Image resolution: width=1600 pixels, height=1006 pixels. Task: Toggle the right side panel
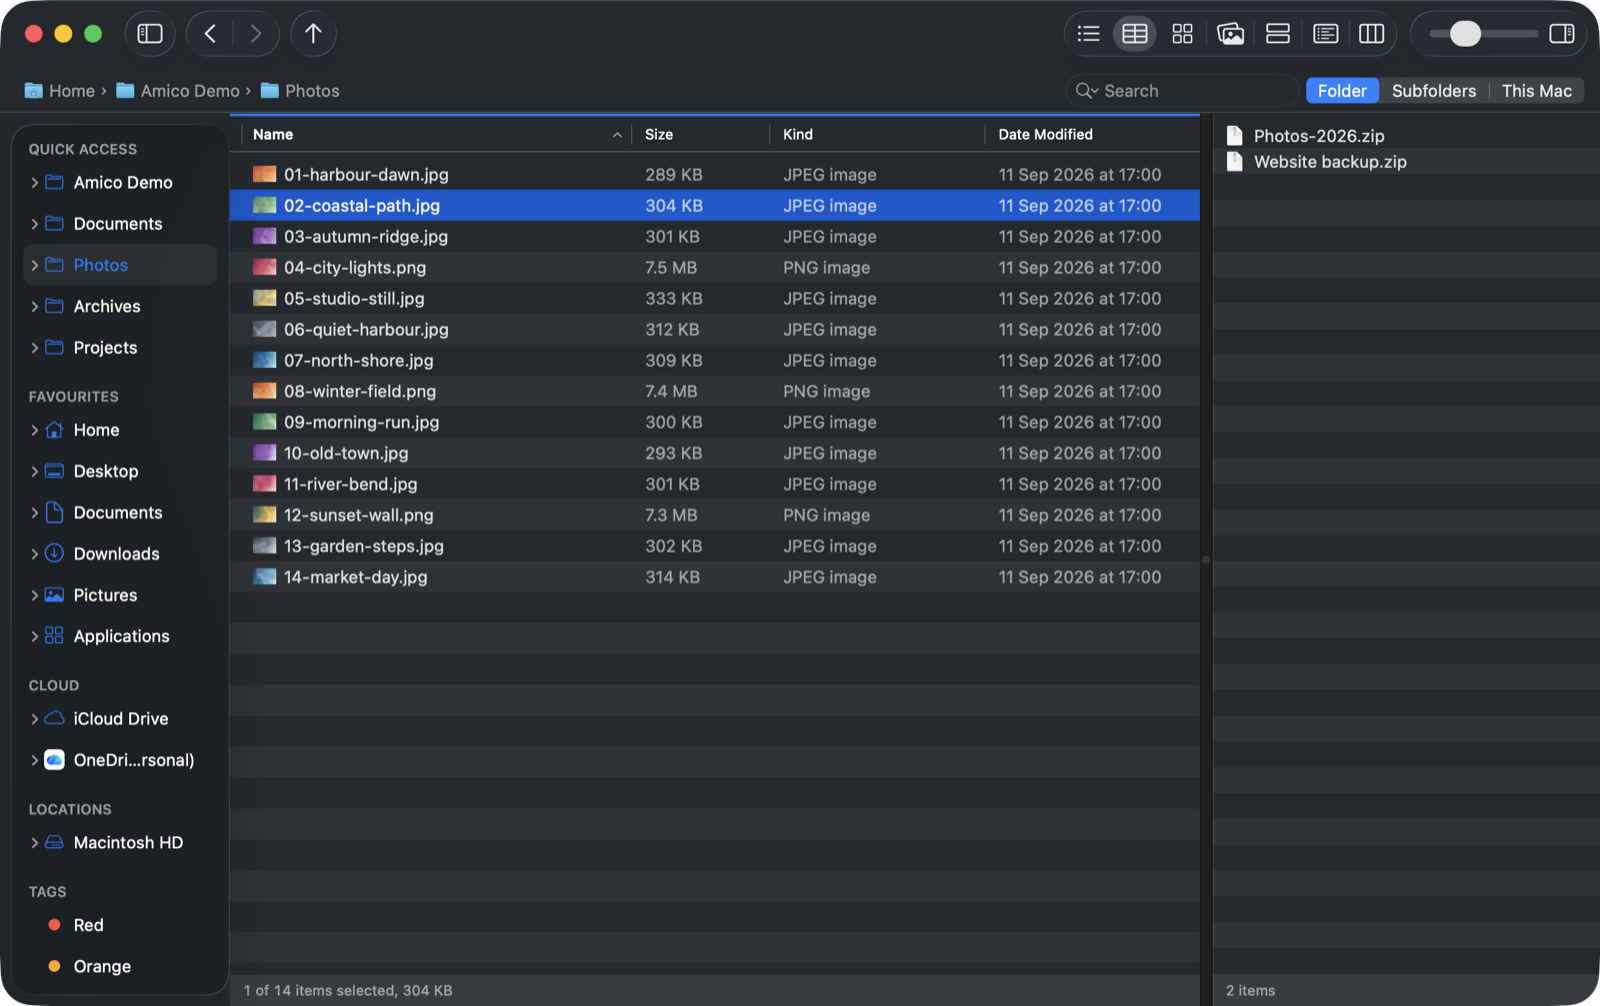coord(1561,34)
